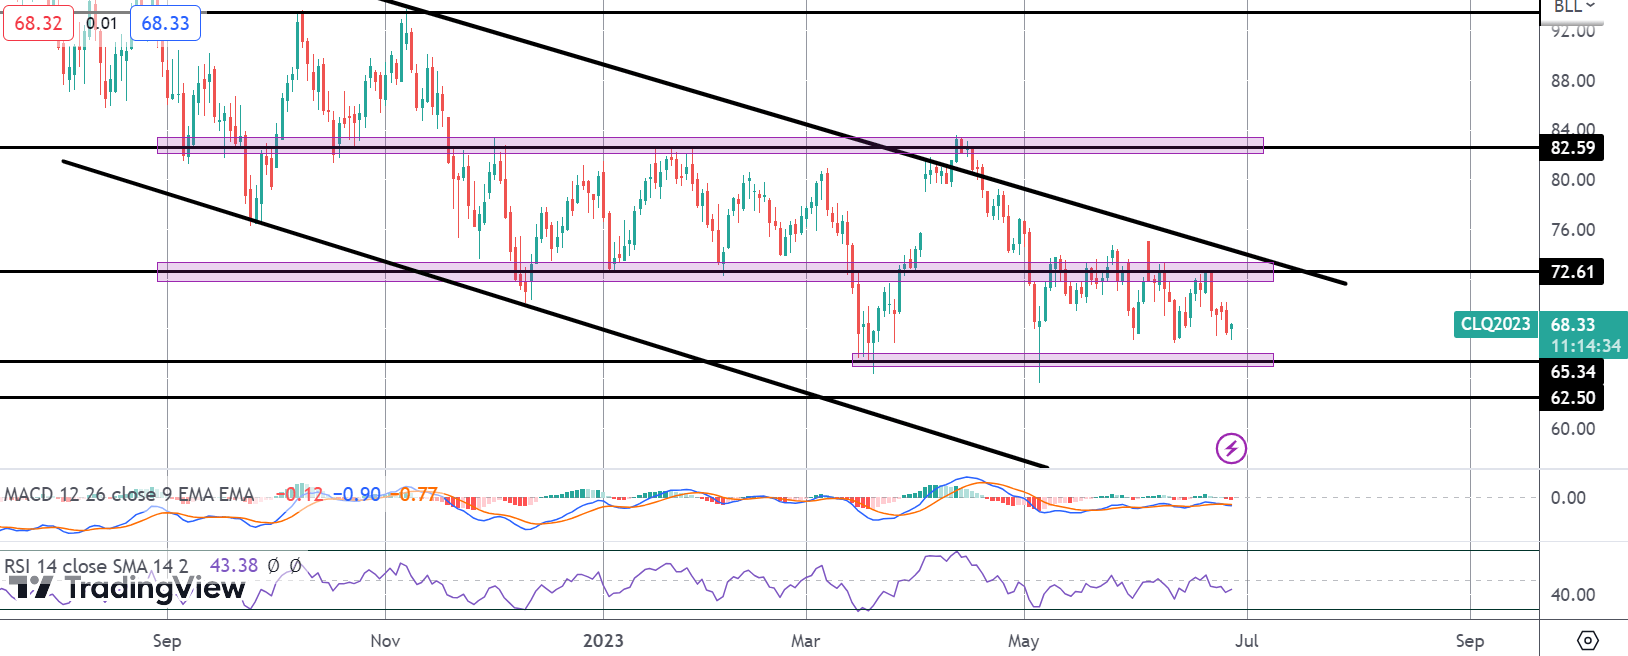Click the Mar label on time axis
Image resolution: width=1628 pixels, height=656 pixels.
(805, 641)
